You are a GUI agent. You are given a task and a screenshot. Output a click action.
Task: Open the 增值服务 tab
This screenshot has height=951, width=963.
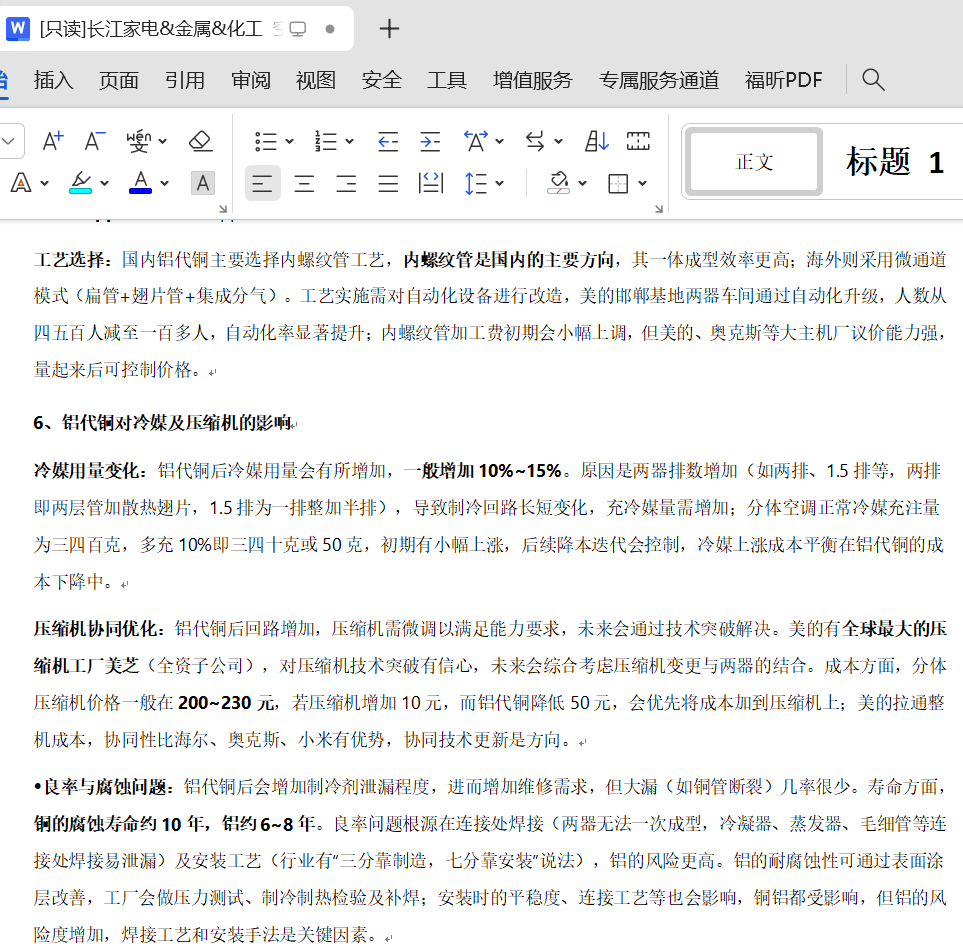(532, 80)
